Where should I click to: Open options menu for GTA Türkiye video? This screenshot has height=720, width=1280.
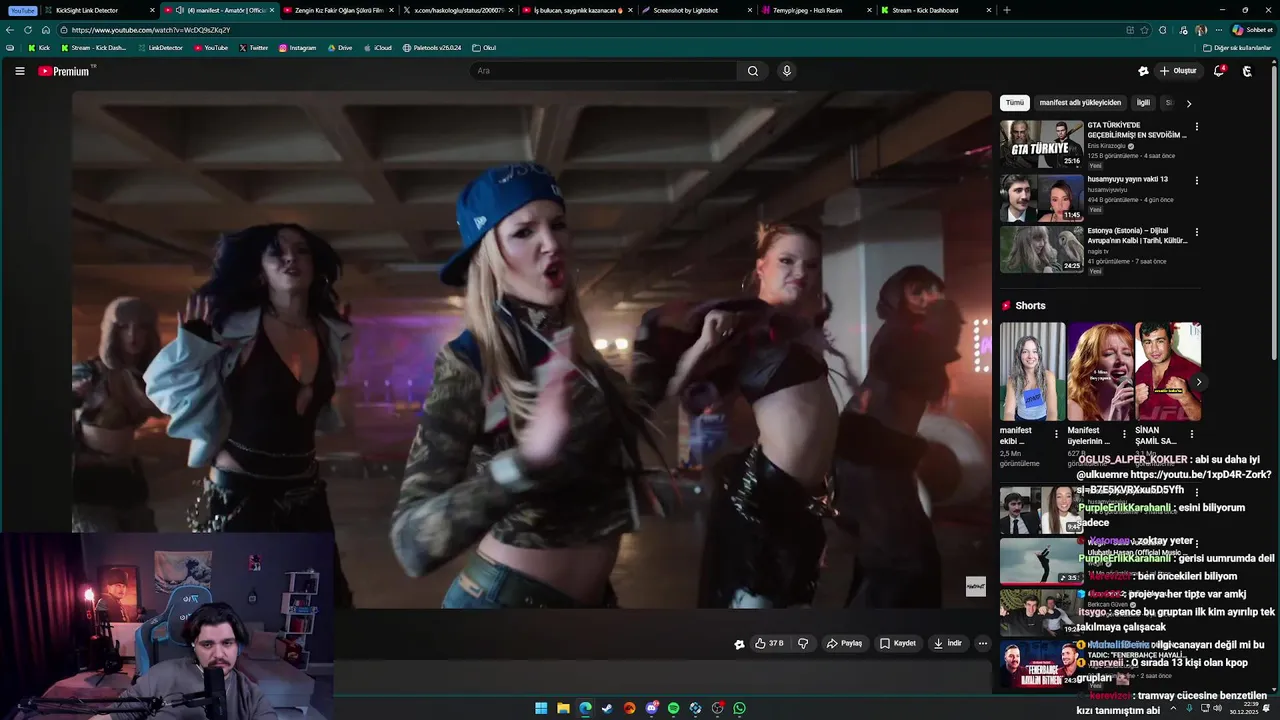(1196, 127)
